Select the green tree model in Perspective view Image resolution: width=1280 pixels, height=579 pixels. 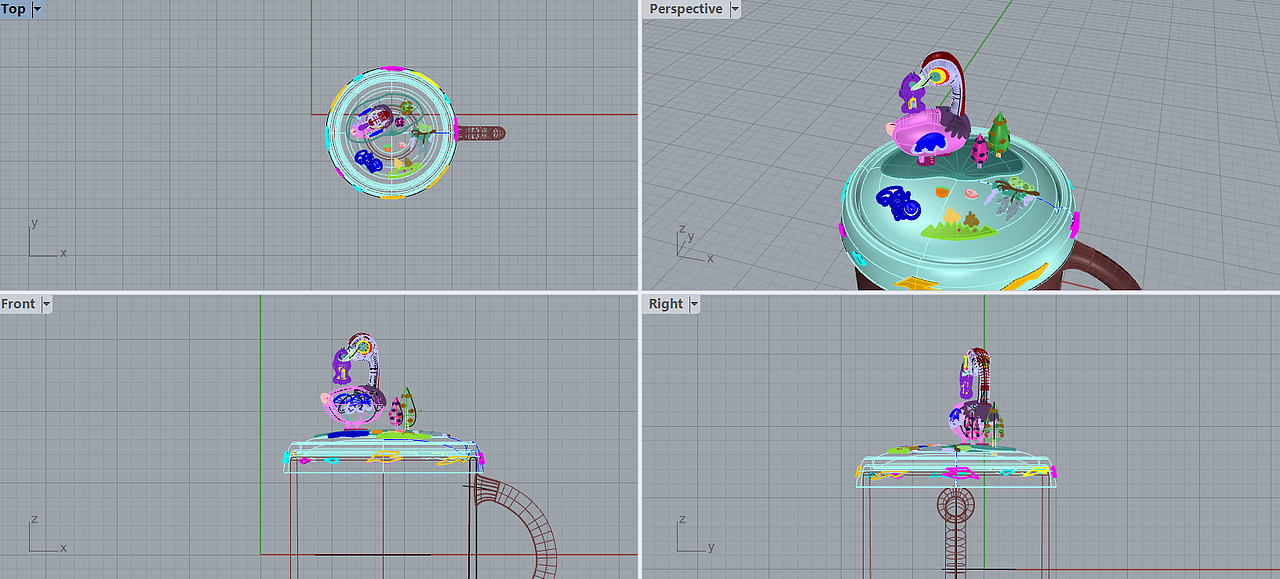point(998,133)
